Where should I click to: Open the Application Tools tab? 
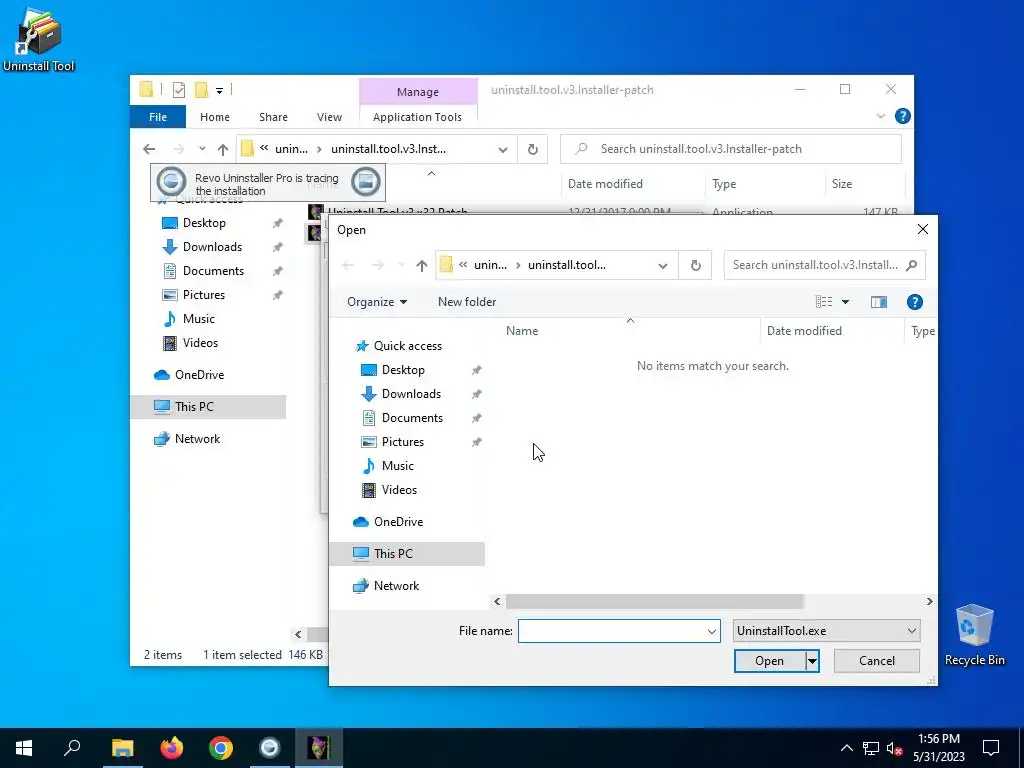click(417, 117)
